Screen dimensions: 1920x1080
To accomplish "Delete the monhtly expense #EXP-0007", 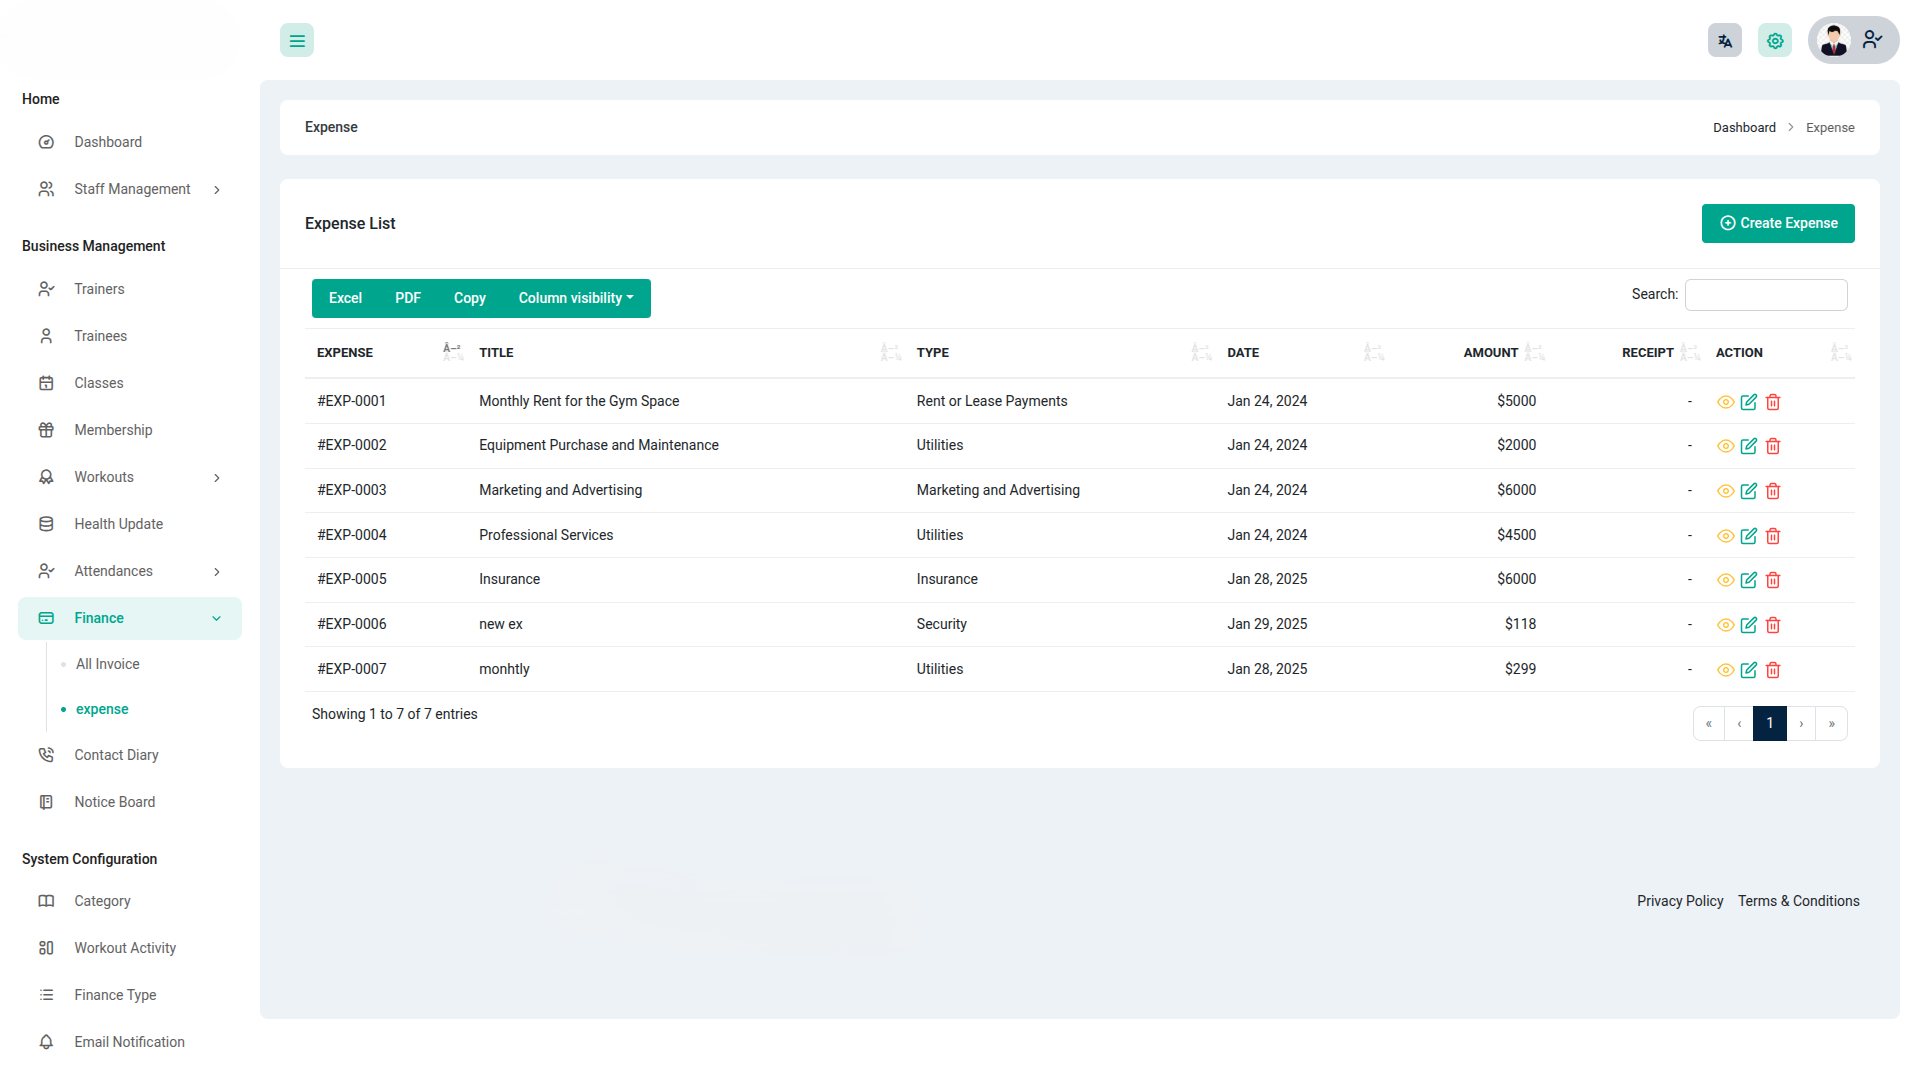I will (x=1773, y=670).
